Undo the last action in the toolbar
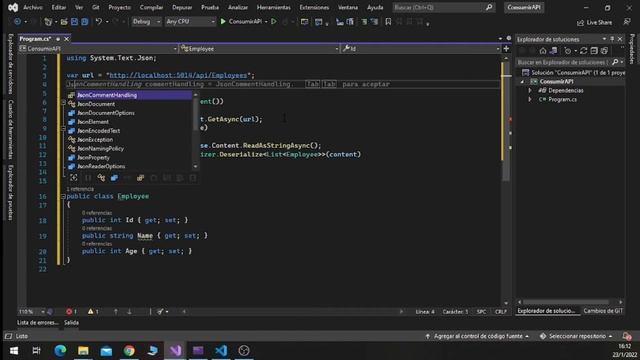Screen dimensions: 640x360 pyautogui.click(x=98, y=22)
